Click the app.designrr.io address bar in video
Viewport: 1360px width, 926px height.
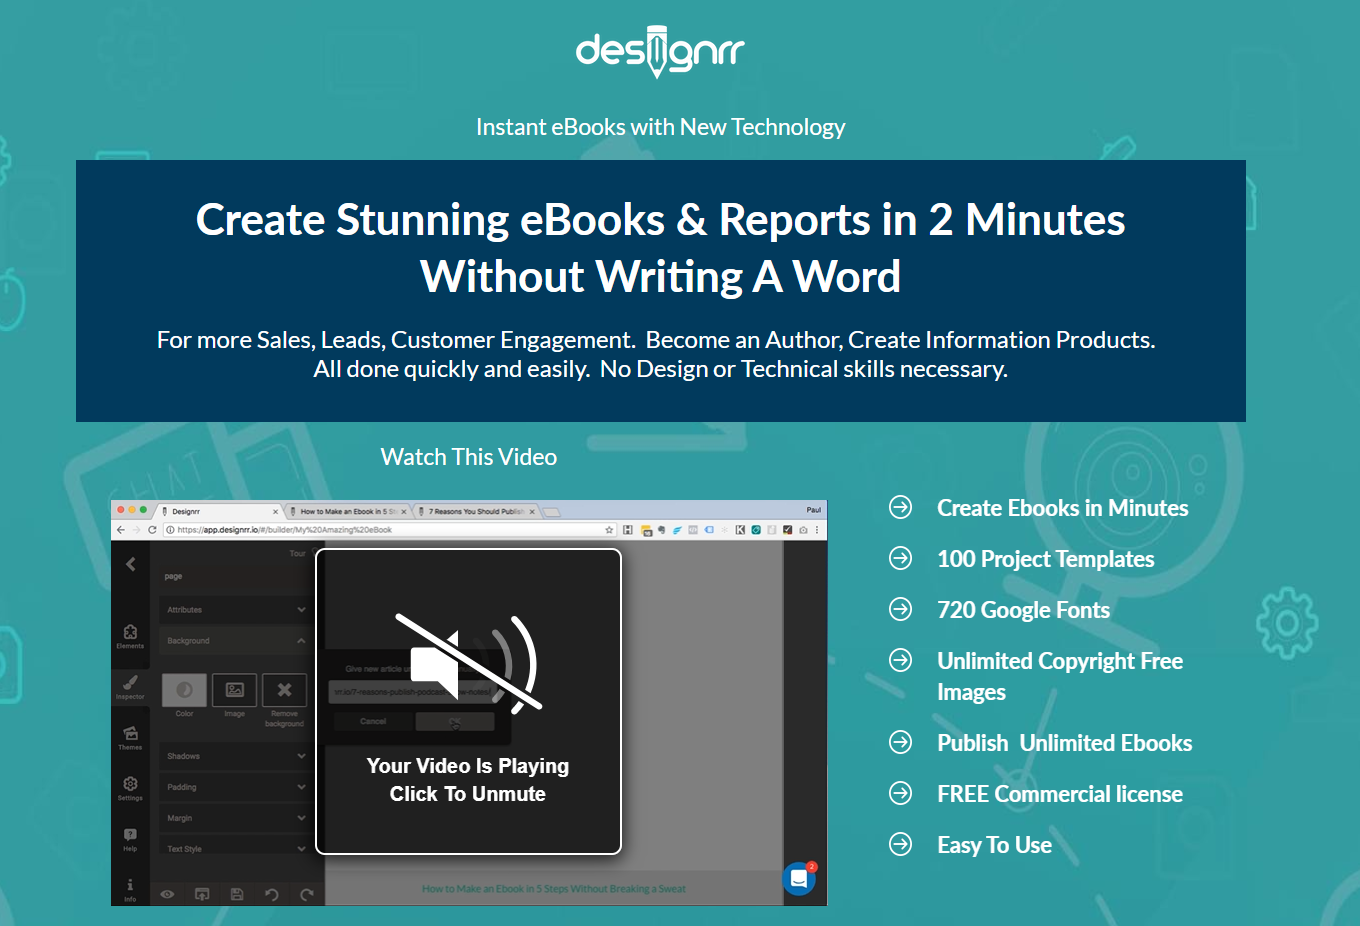click(390, 530)
